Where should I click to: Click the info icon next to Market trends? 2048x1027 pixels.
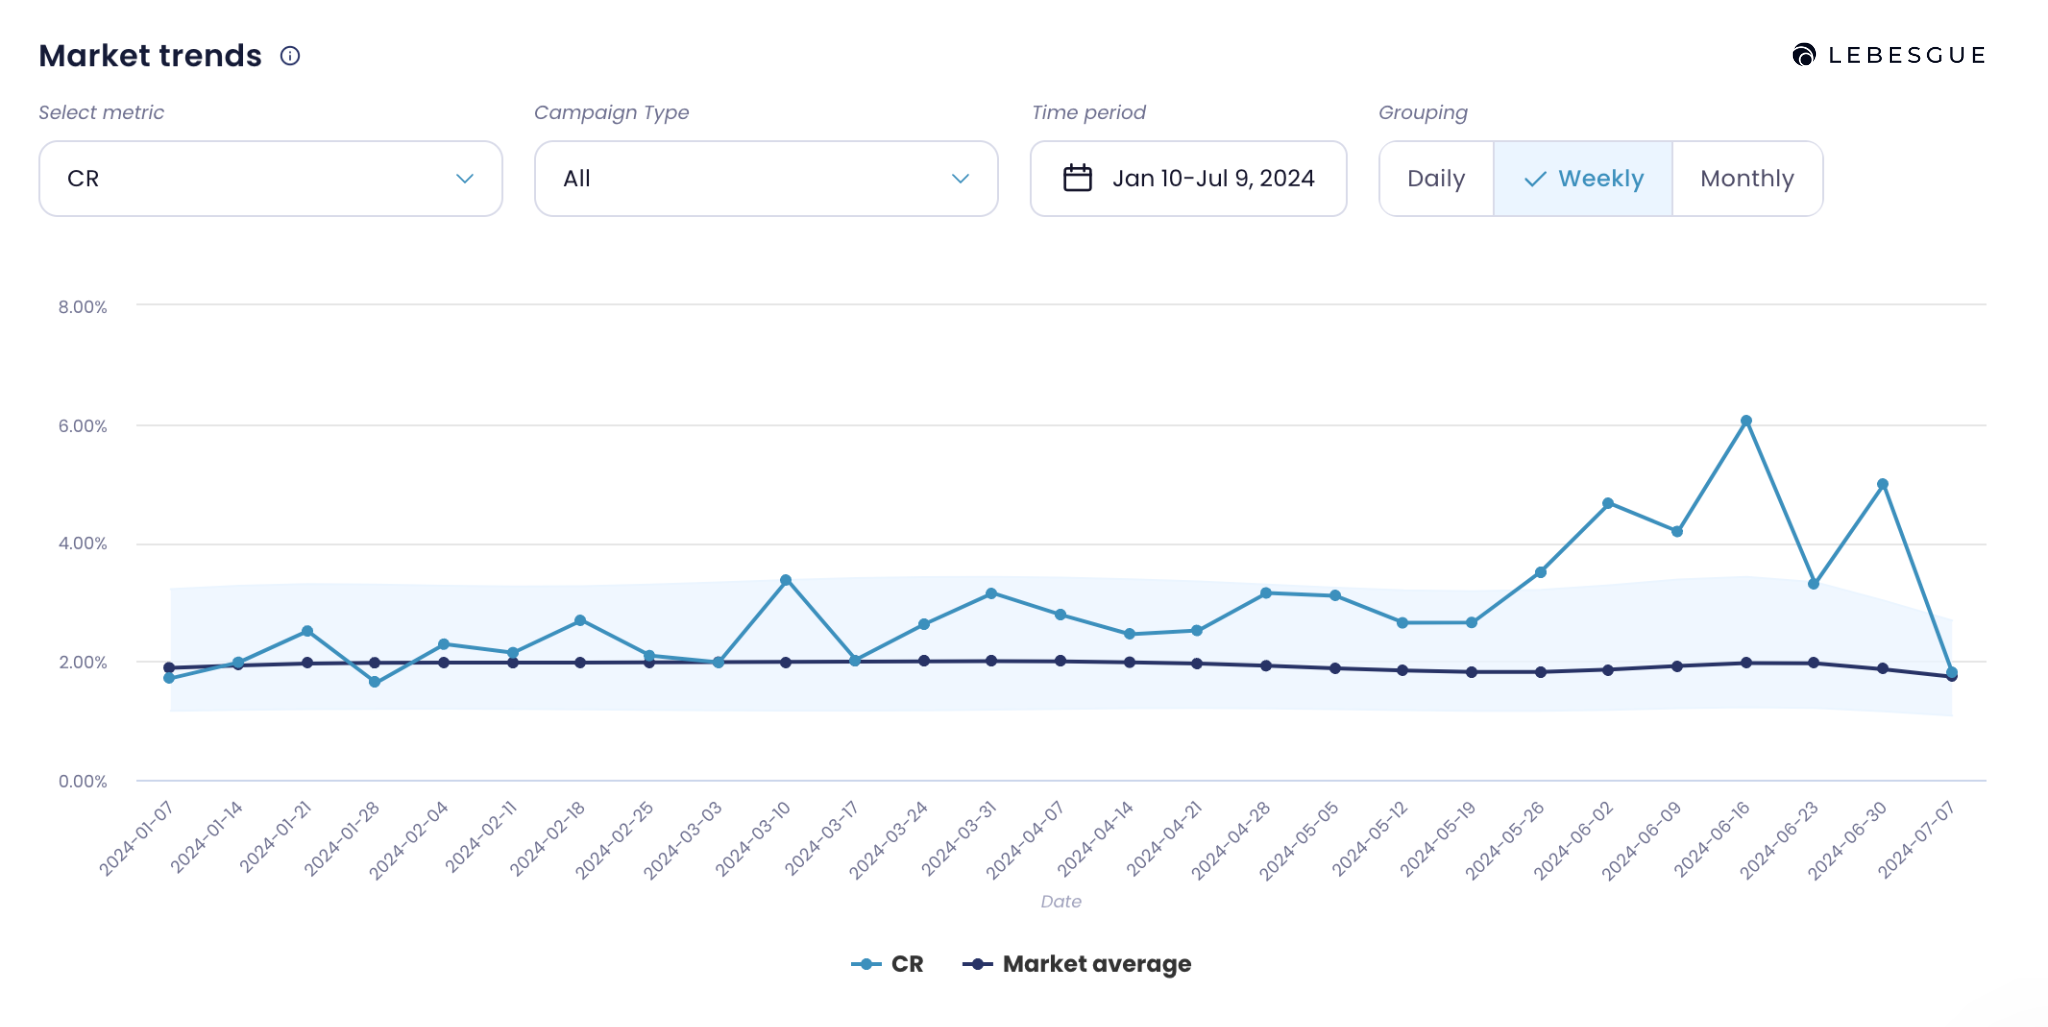point(290,56)
